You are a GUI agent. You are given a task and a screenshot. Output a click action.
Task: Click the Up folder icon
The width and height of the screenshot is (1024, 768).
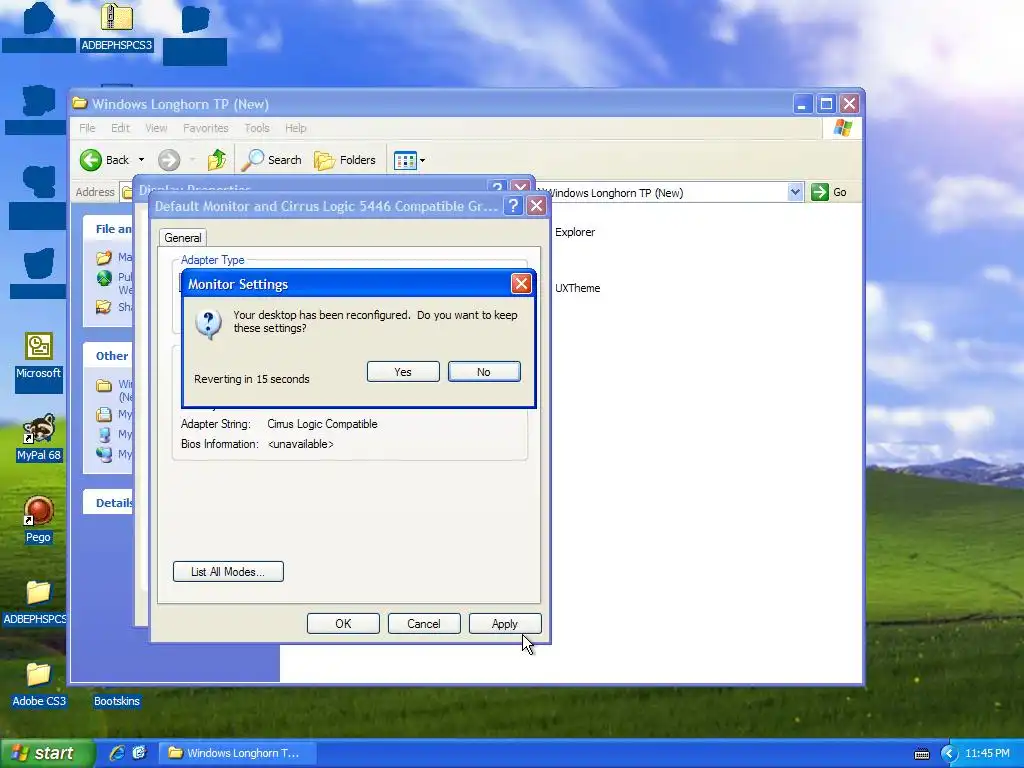(x=217, y=160)
